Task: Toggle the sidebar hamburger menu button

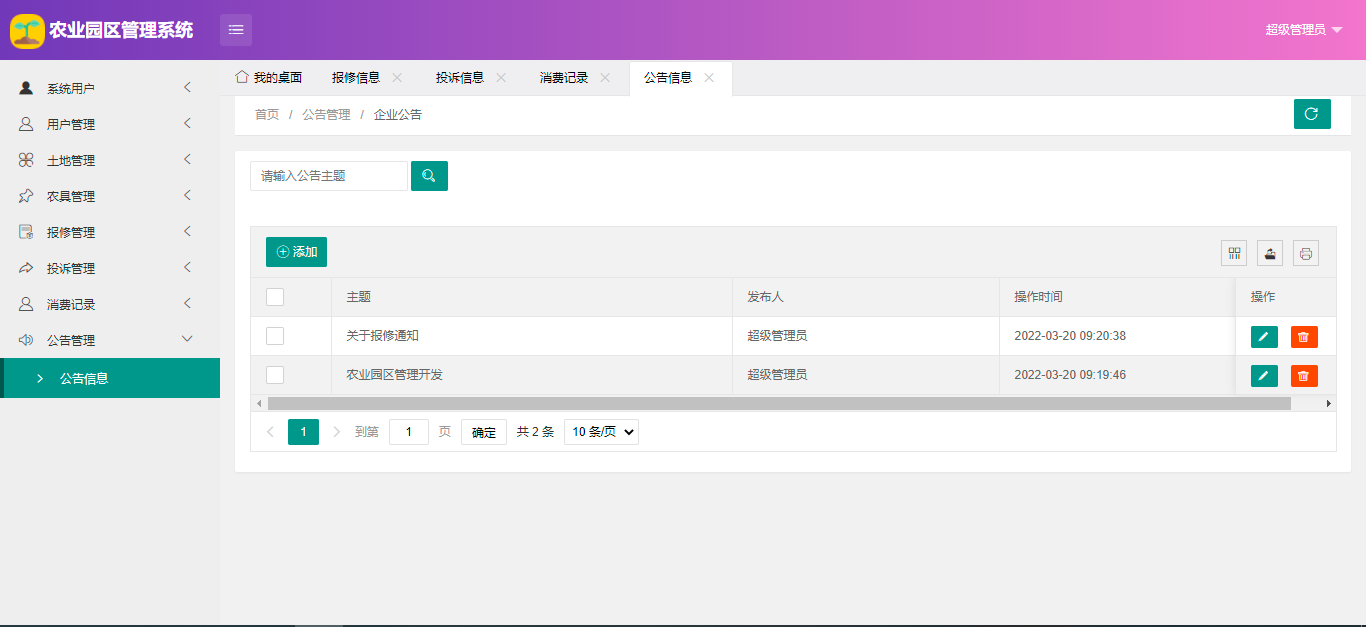Action: click(236, 30)
